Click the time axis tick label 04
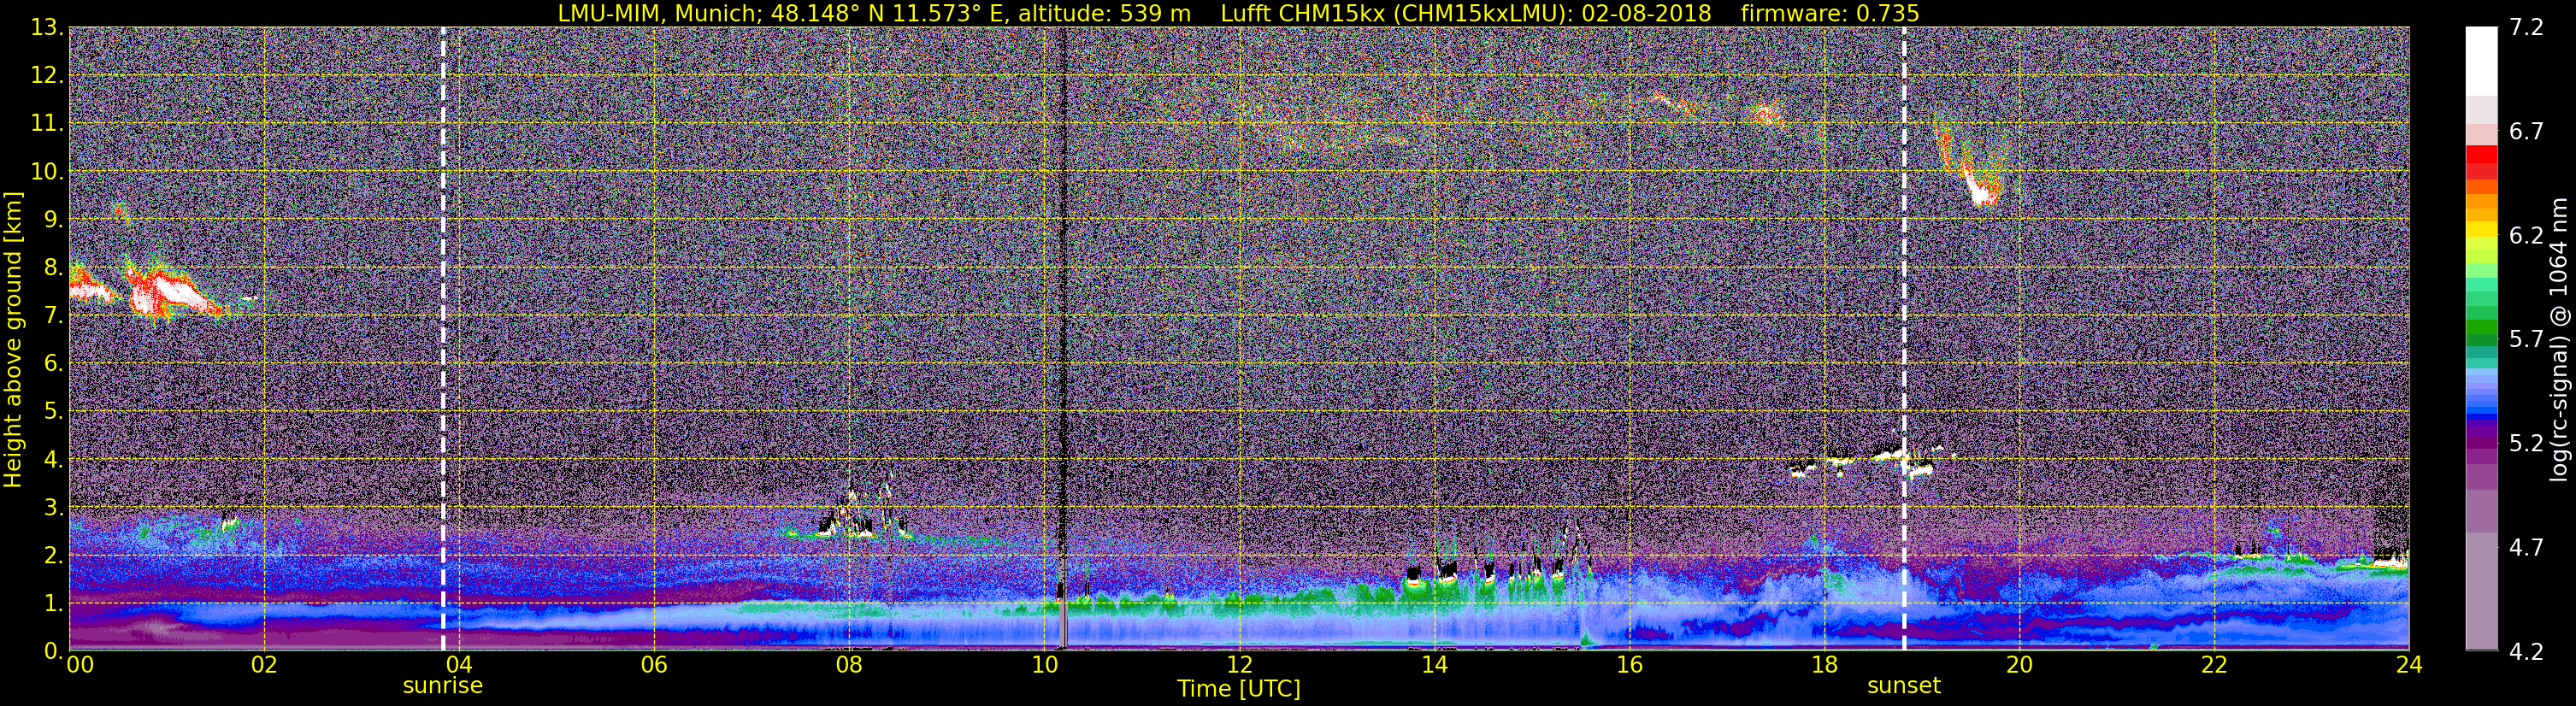This screenshot has width=2576, height=706. 458,665
